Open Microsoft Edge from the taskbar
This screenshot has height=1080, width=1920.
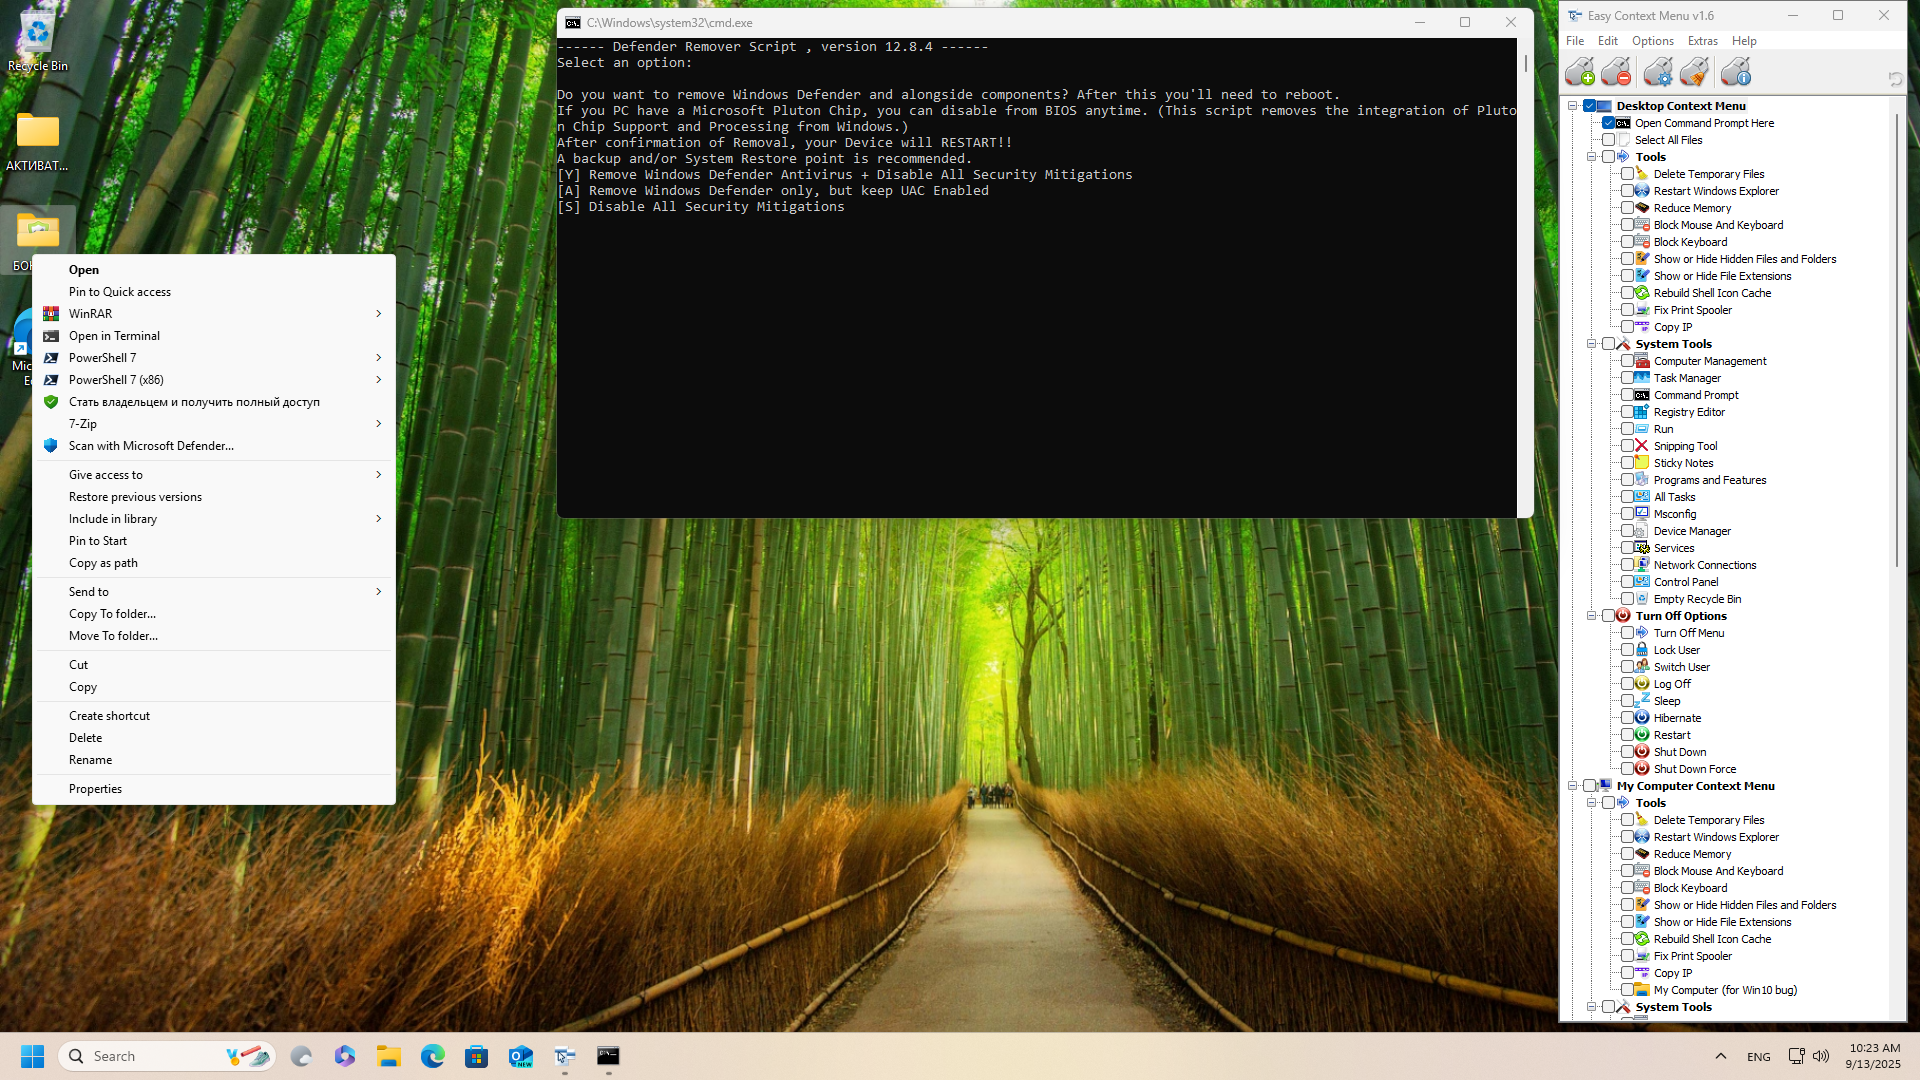coord(432,1056)
